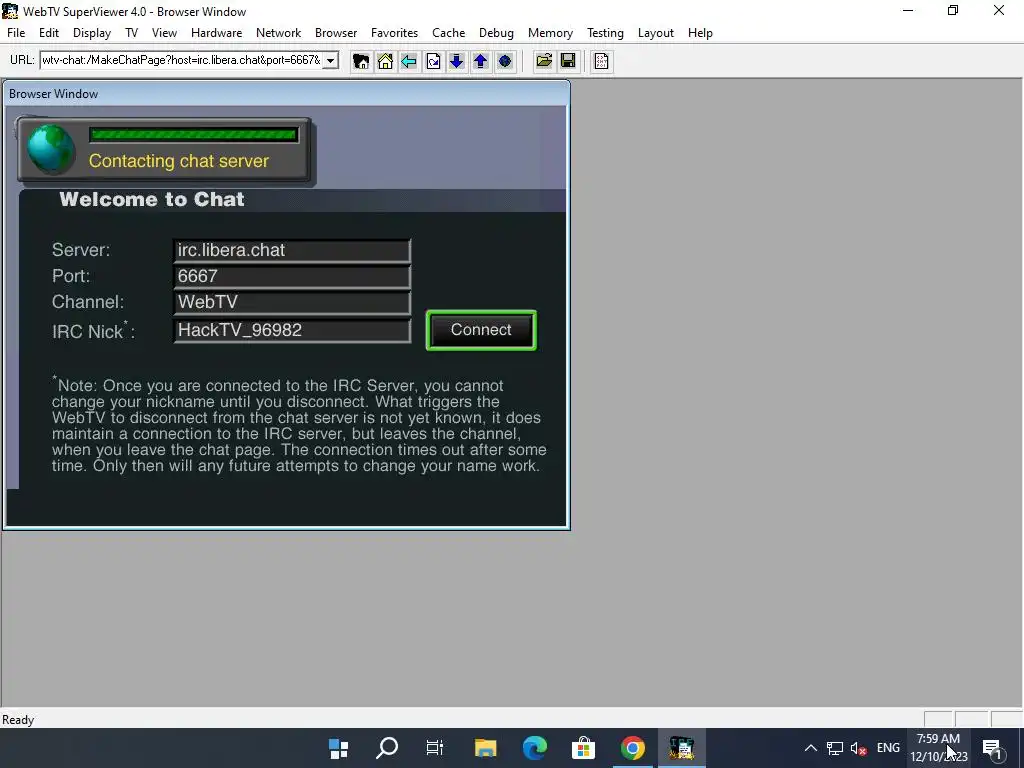Open the Testing menu
This screenshot has width=1024, height=768.
605,33
